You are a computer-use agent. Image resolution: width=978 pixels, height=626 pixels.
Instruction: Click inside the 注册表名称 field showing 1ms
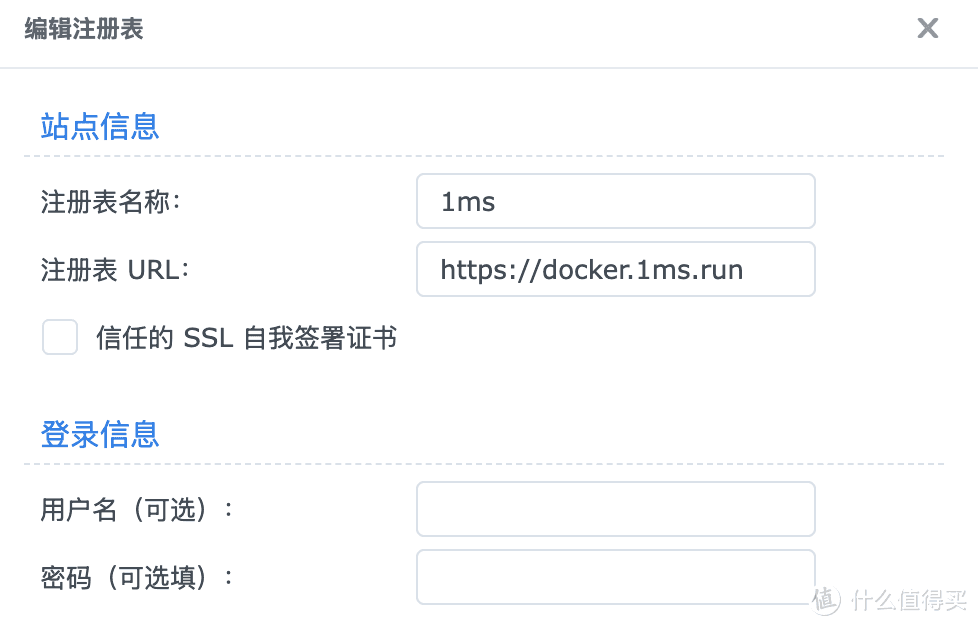[615, 201]
